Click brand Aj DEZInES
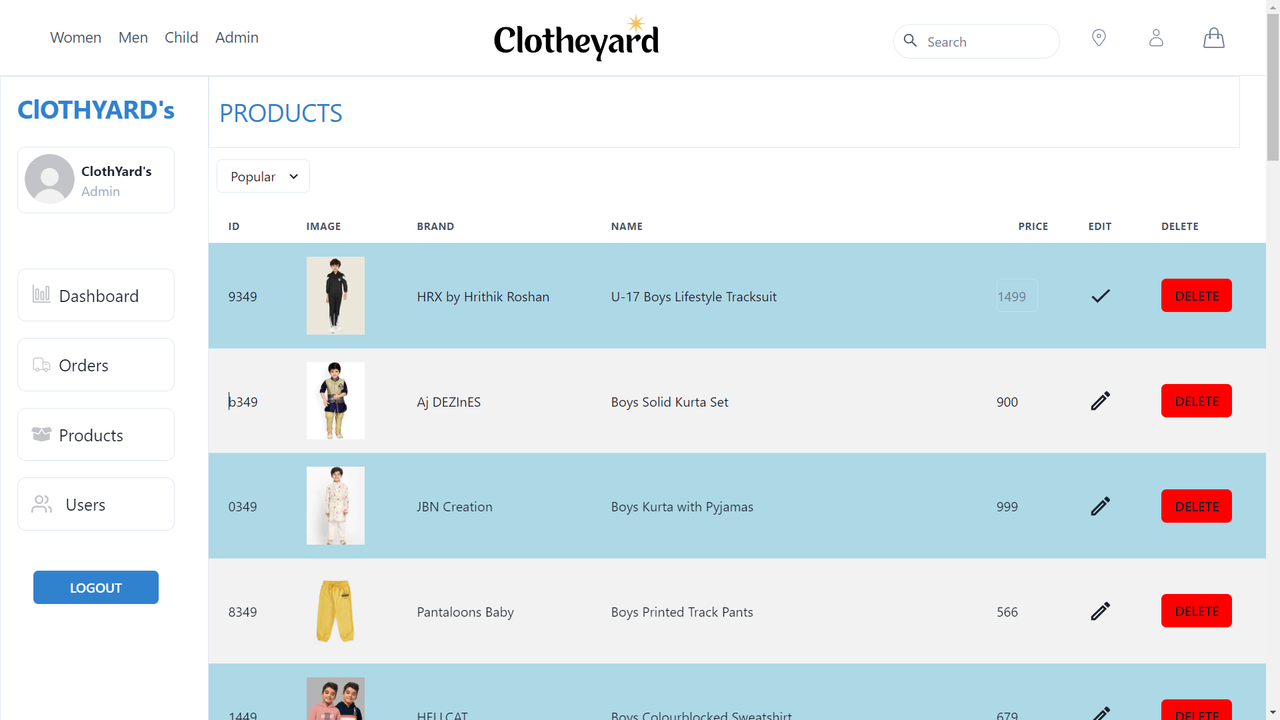The image size is (1280, 720). coord(449,401)
